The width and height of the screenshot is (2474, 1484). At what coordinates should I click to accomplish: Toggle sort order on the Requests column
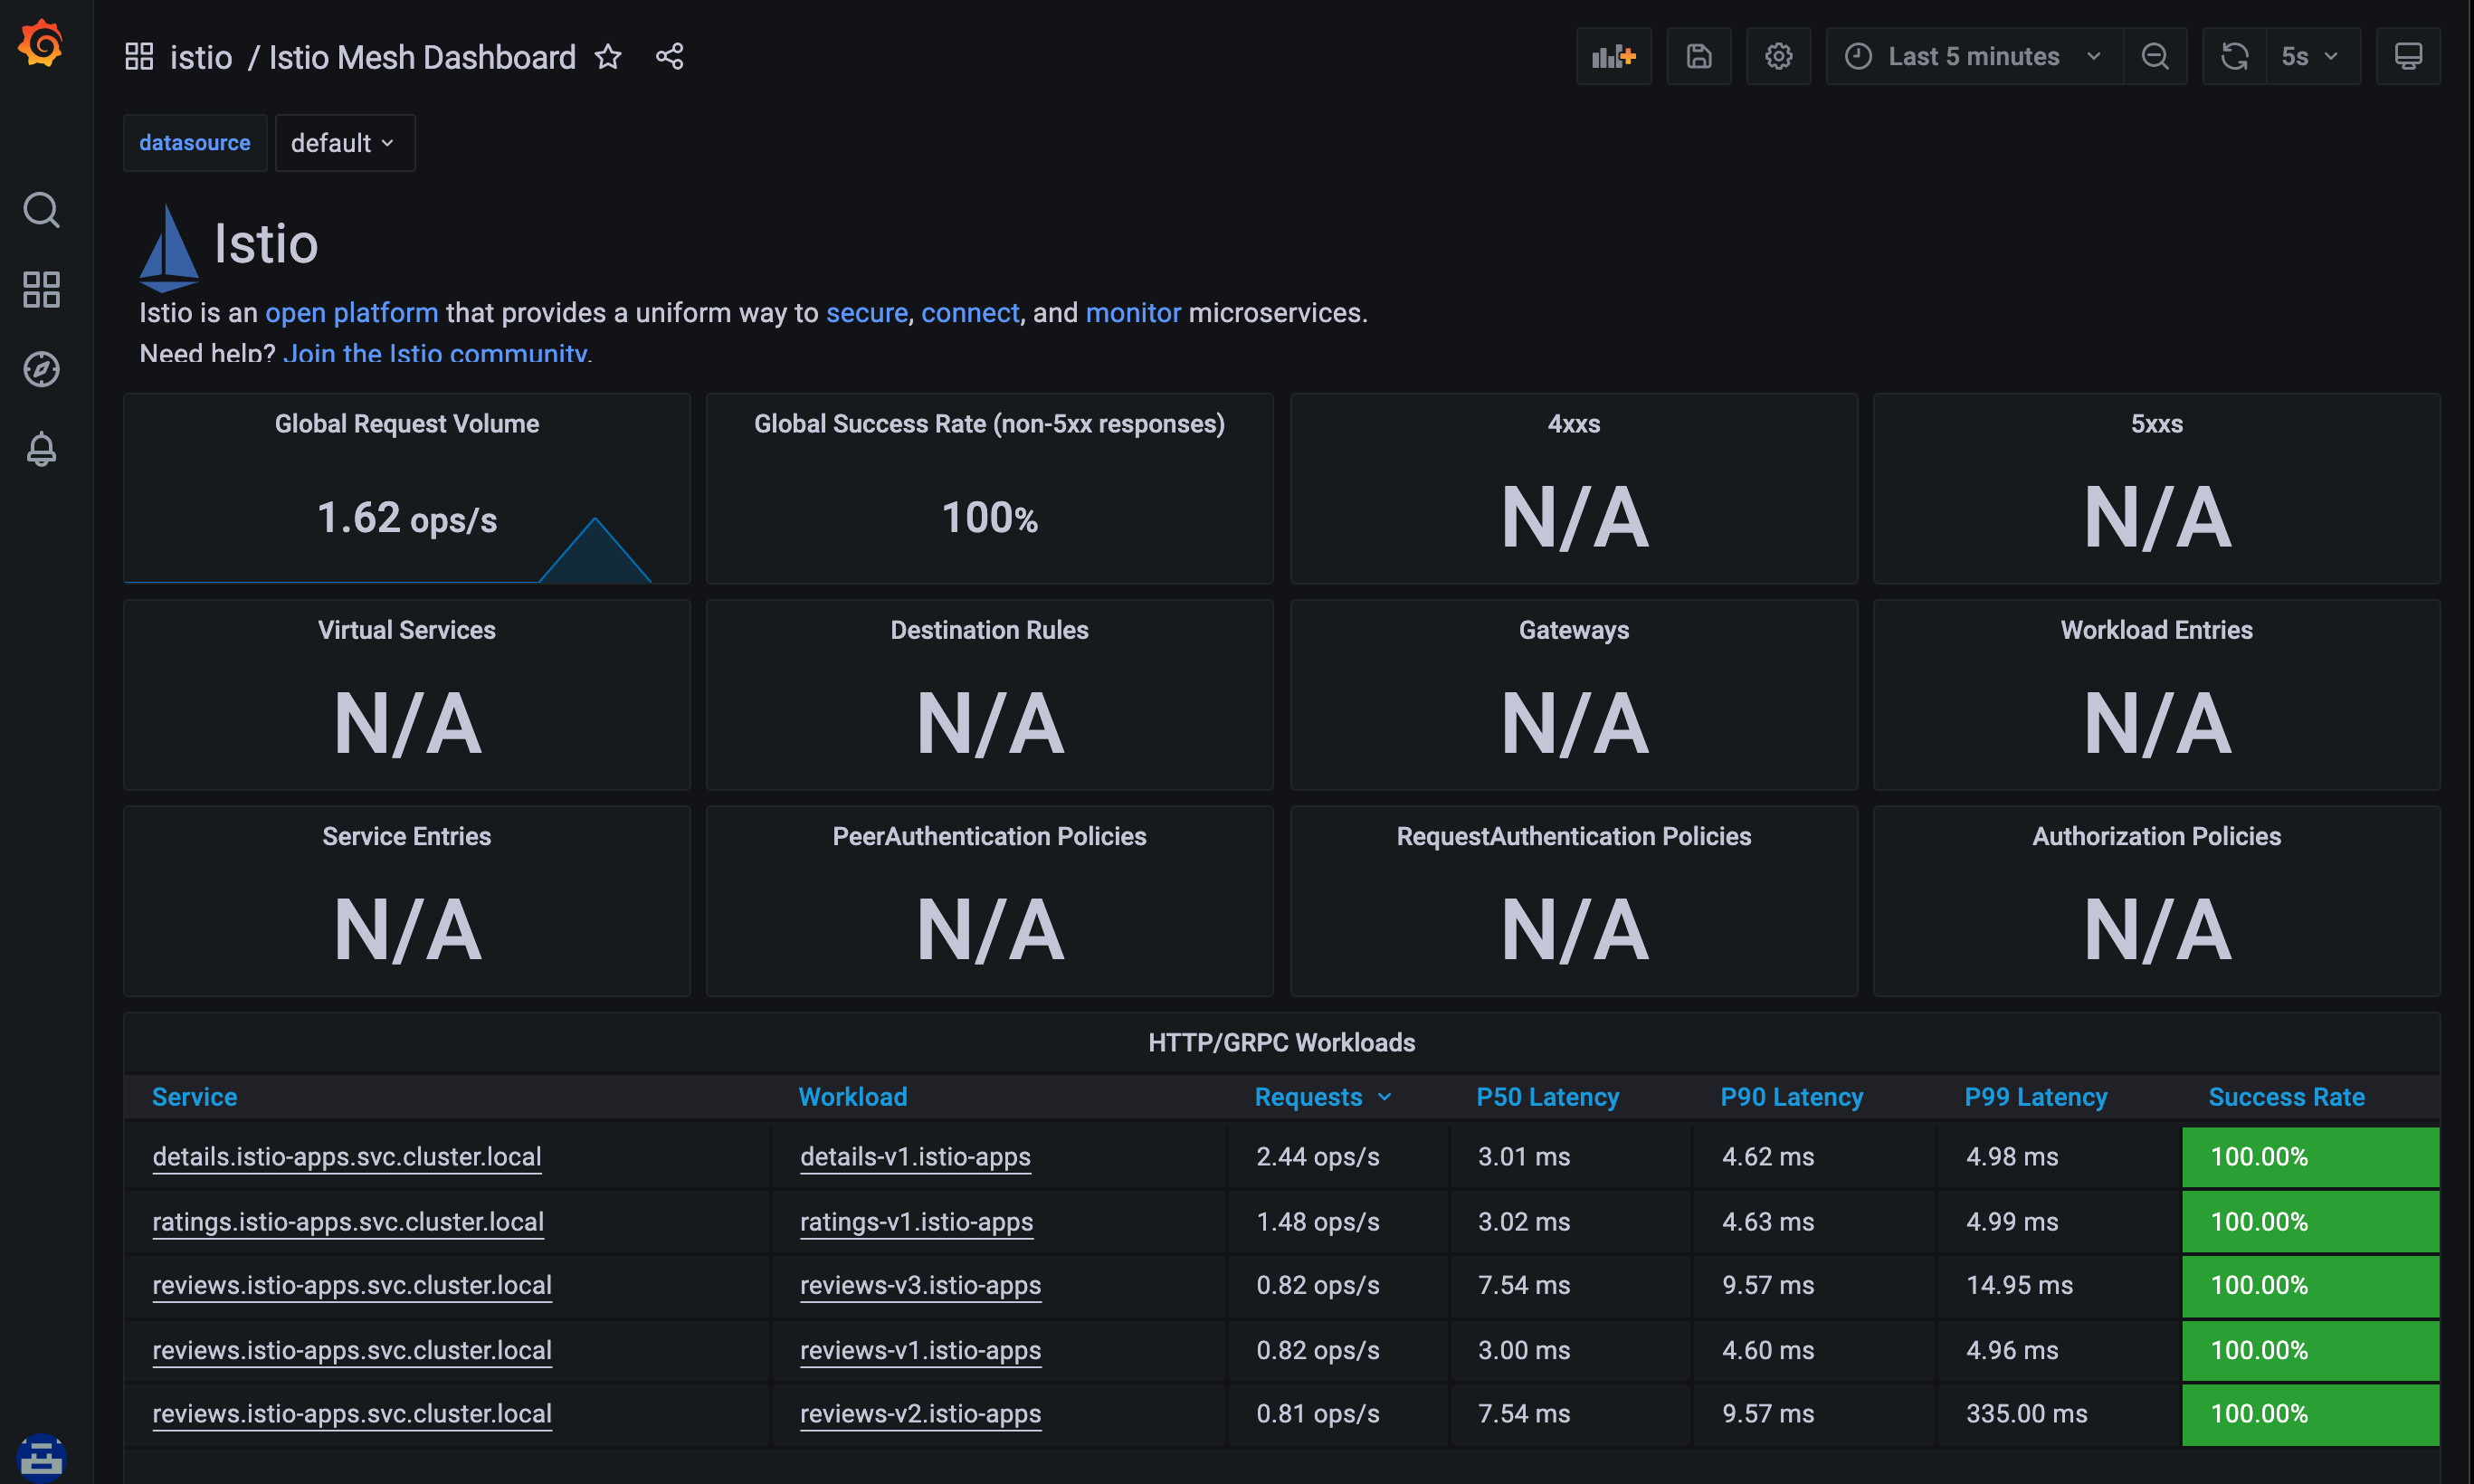click(x=1323, y=1097)
